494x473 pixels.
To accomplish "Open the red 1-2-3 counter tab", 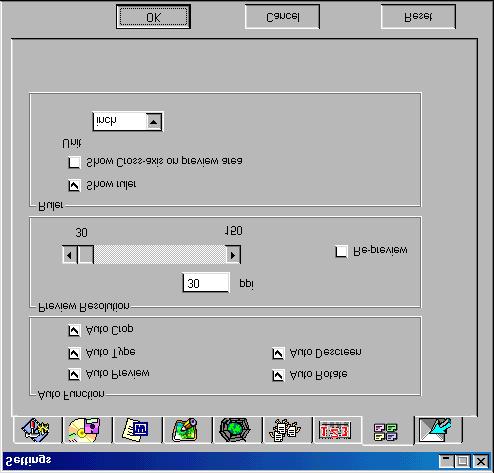I will 337,430.
